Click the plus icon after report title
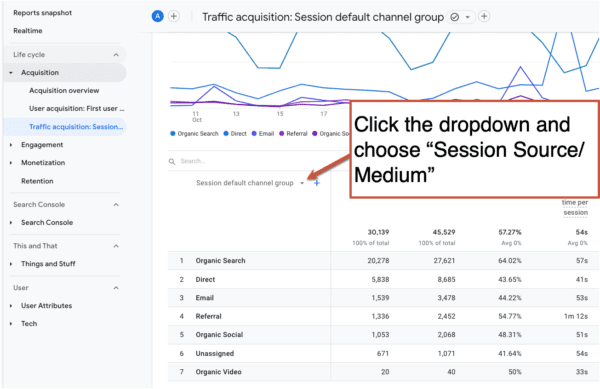Screen dimensions: 600x389 click(x=484, y=16)
